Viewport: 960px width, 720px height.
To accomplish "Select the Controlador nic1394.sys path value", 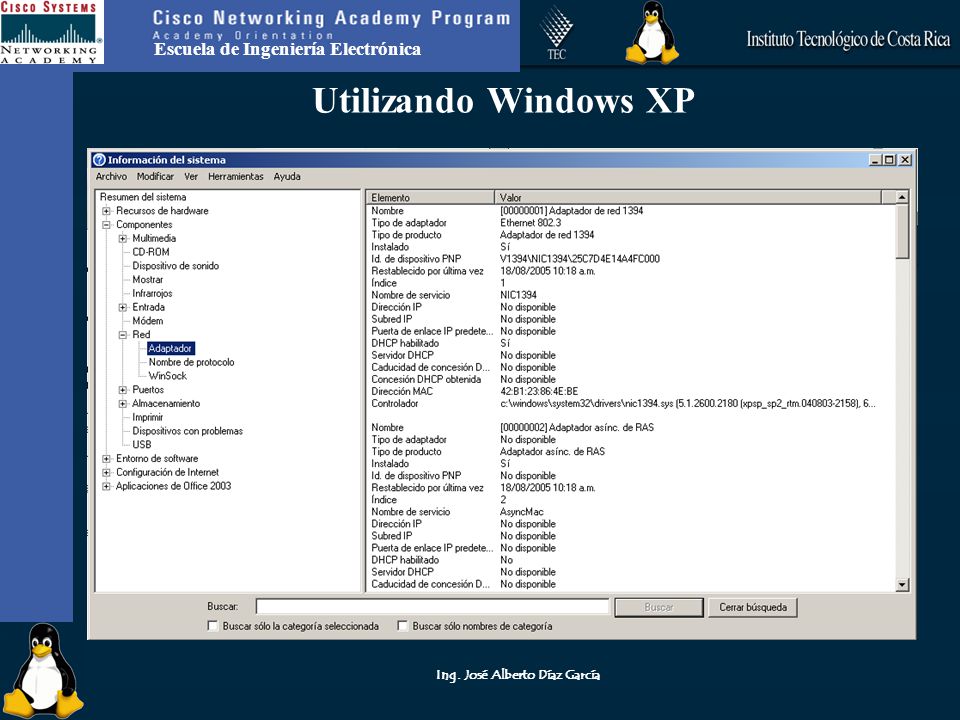I will coord(688,403).
